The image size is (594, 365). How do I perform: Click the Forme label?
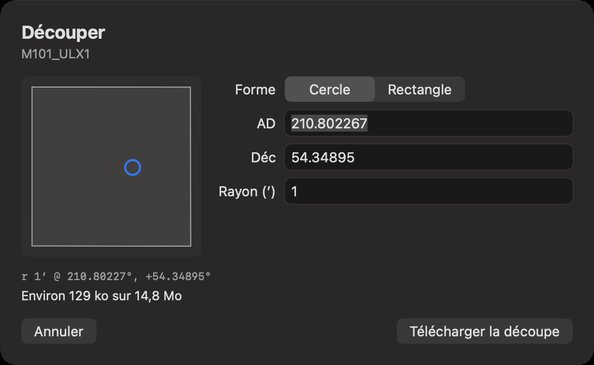pos(255,90)
